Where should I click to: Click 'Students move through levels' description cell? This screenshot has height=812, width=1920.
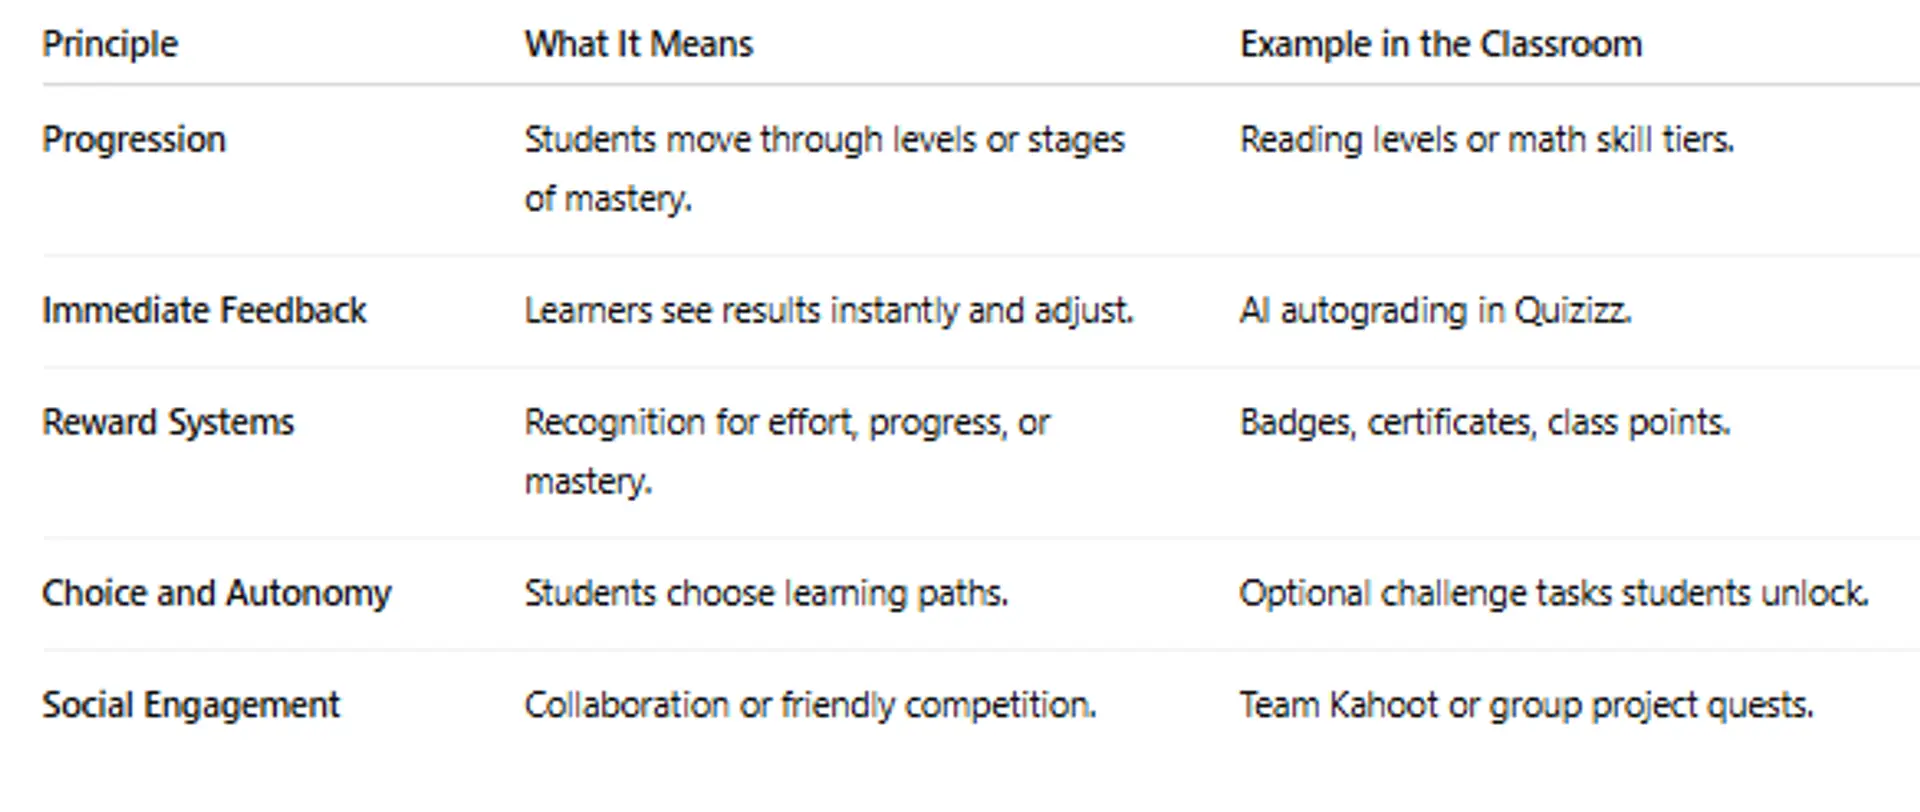coord(824,167)
